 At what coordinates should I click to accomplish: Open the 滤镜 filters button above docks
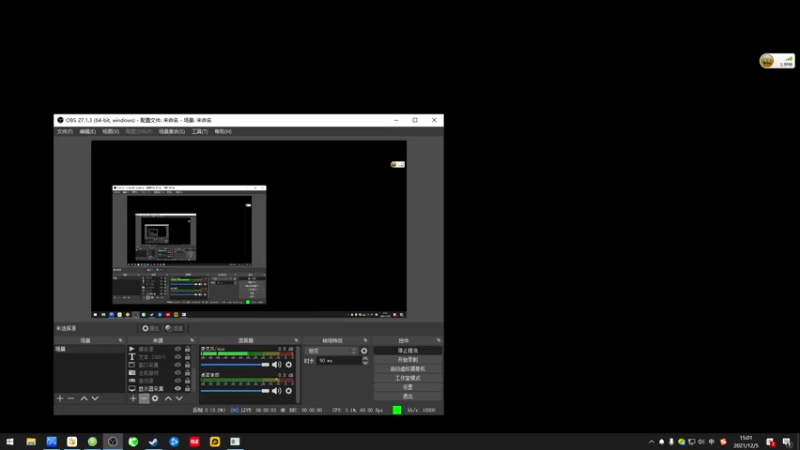(x=174, y=329)
